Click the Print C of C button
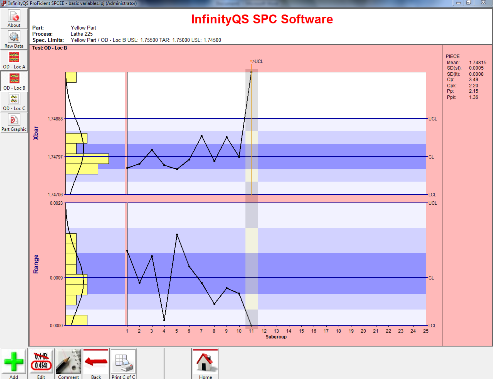The image size is (493, 379). [x=123, y=364]
